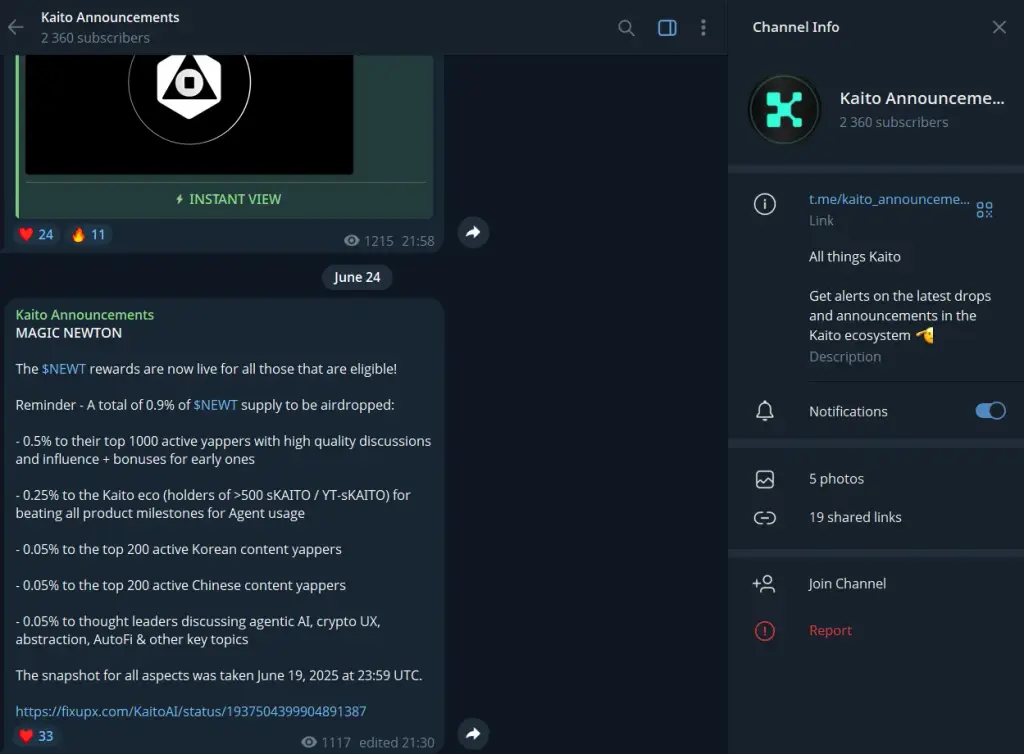Click the heart reaction with 24
Image resolution: width=1024 pixels, height=754 pixels.
pyautogui.click(x=36, y=234)
